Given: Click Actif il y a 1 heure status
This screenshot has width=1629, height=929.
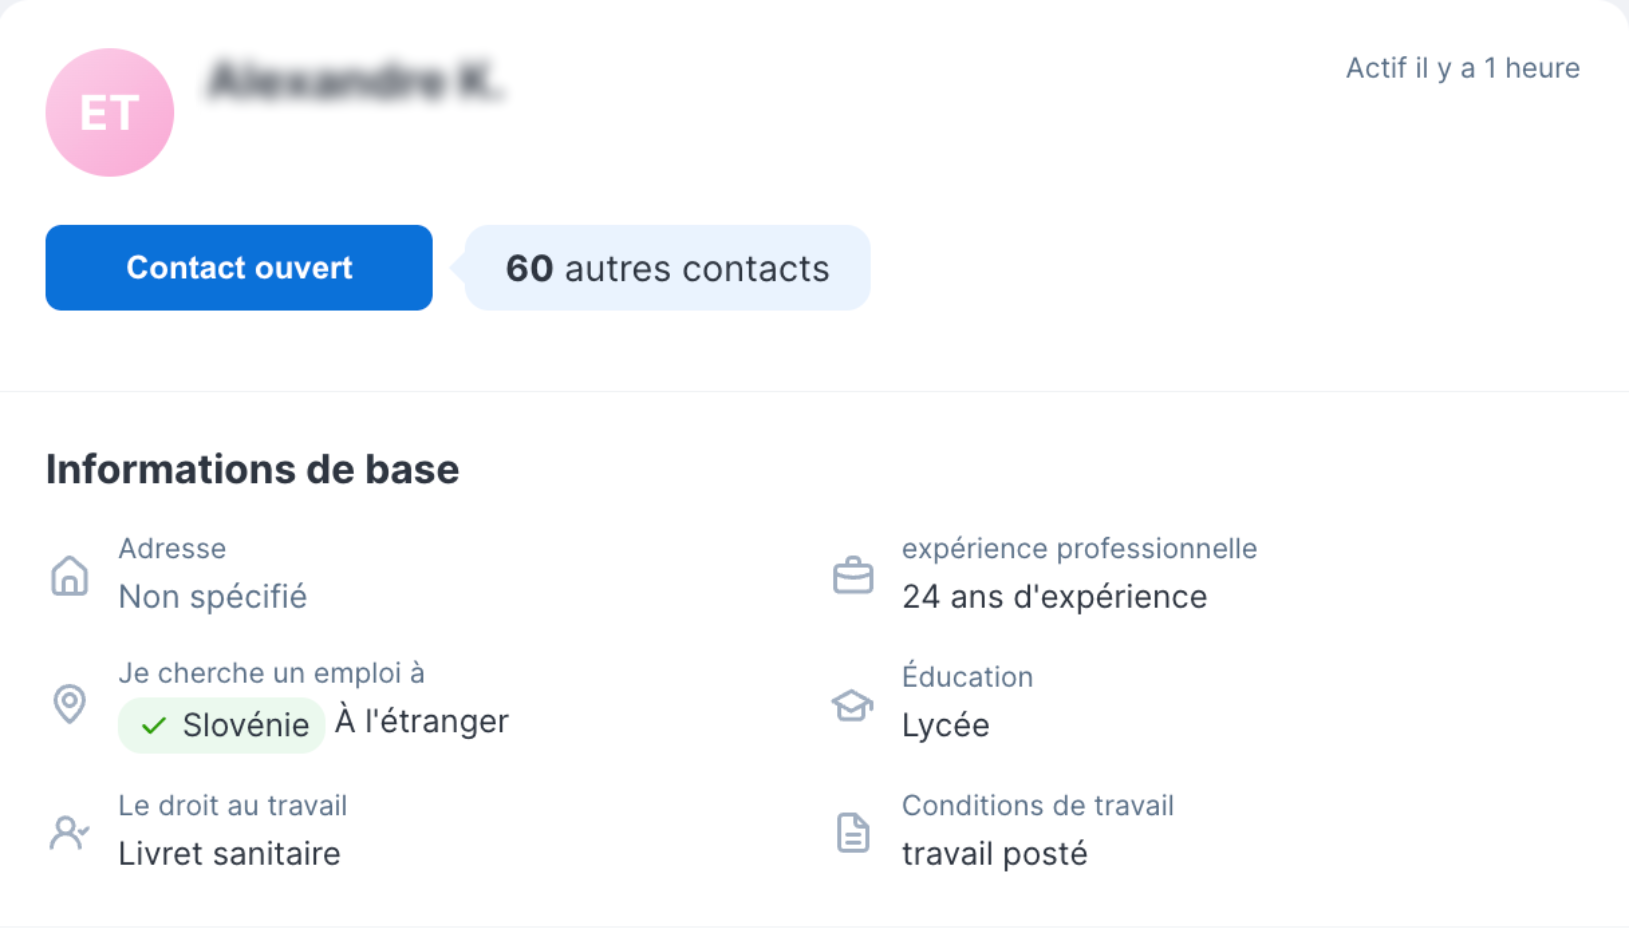Looking at the screenshot, I should [x=1463, y=68].
